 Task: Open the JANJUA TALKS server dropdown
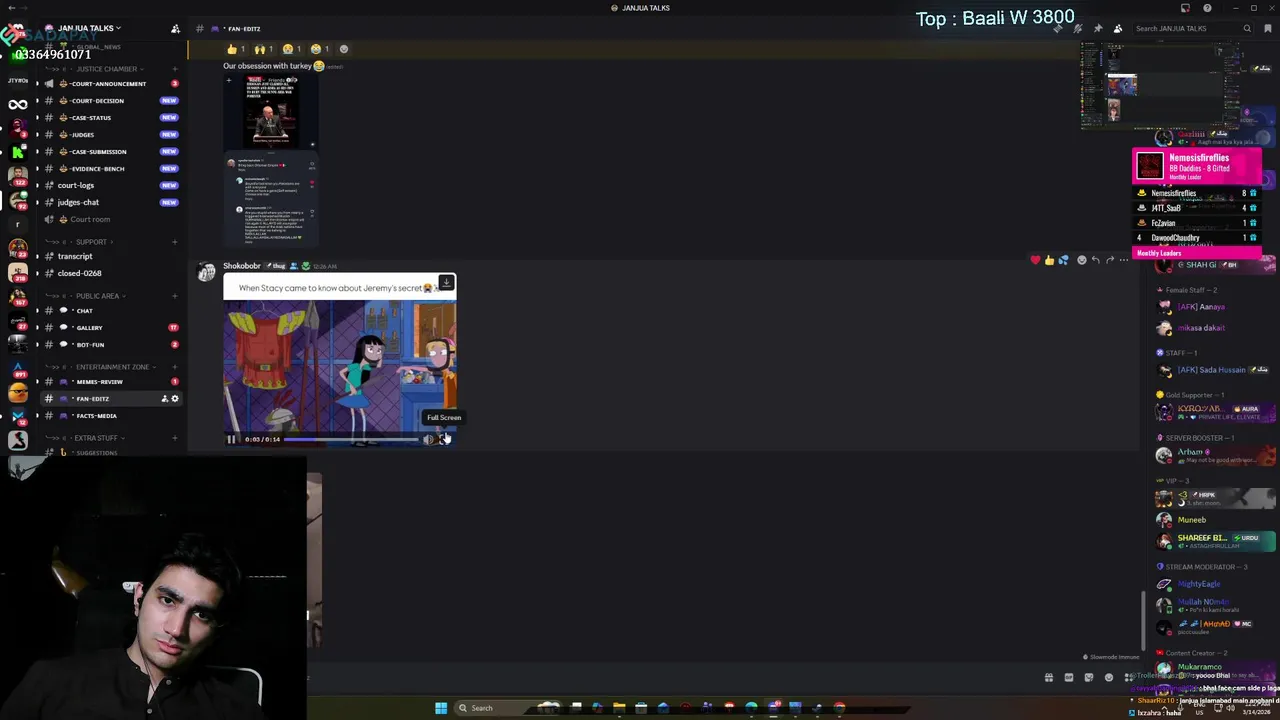90,28
